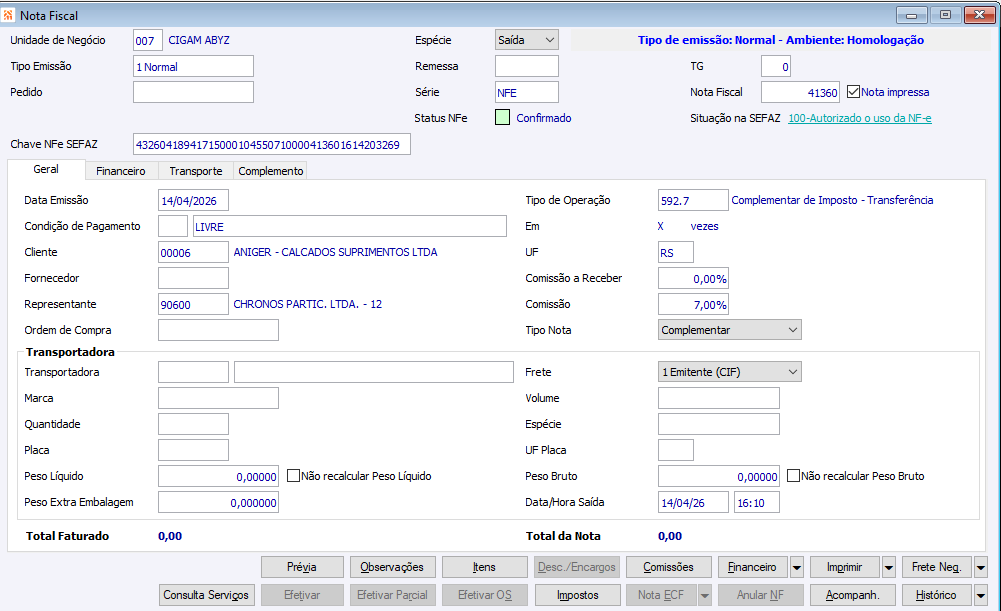The height and width of the screenshot is (611, 1001).
Task: Switch to the Complemento tab
Action: click(x=271, y=171)
